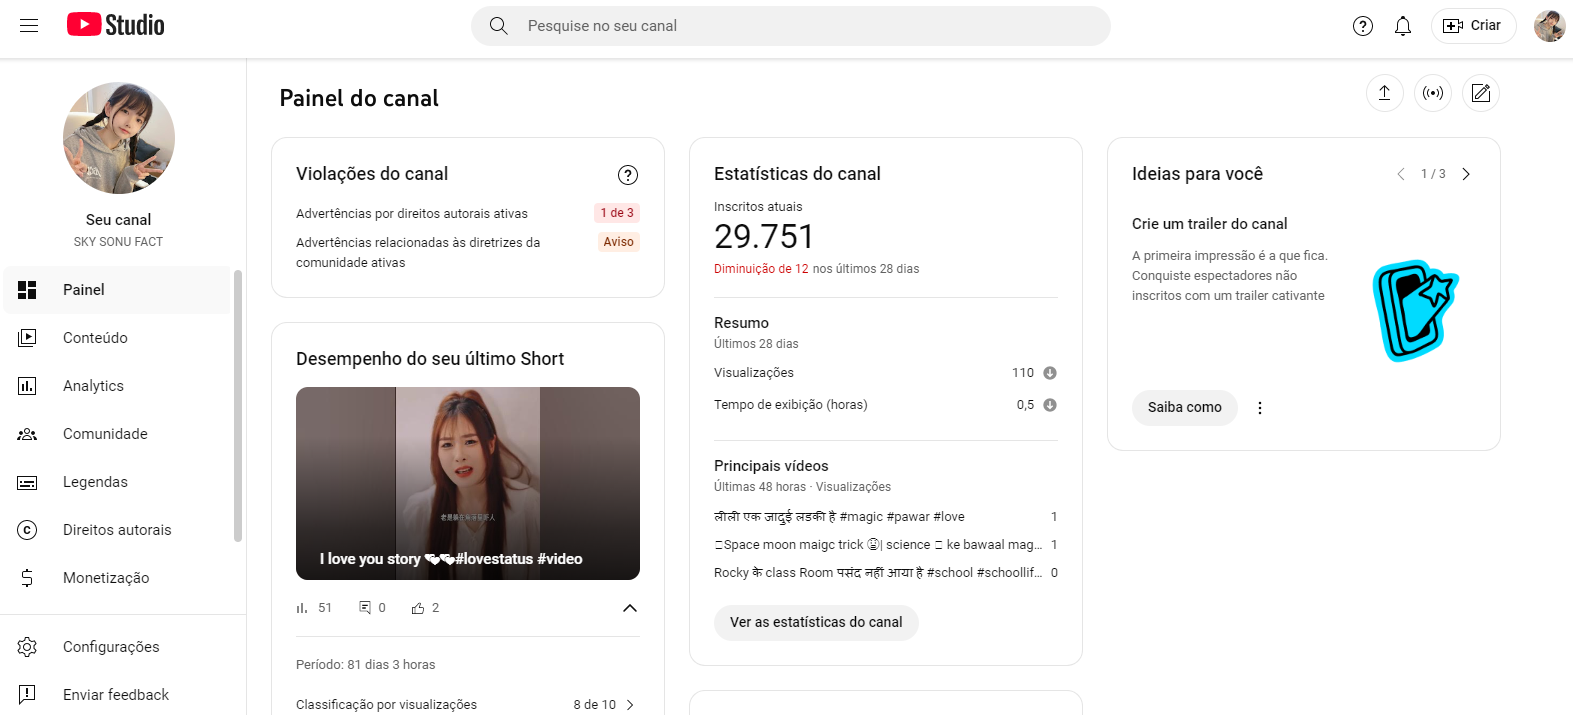
Task: Click the sidebar vertical scrollbar
Action: 238,405
